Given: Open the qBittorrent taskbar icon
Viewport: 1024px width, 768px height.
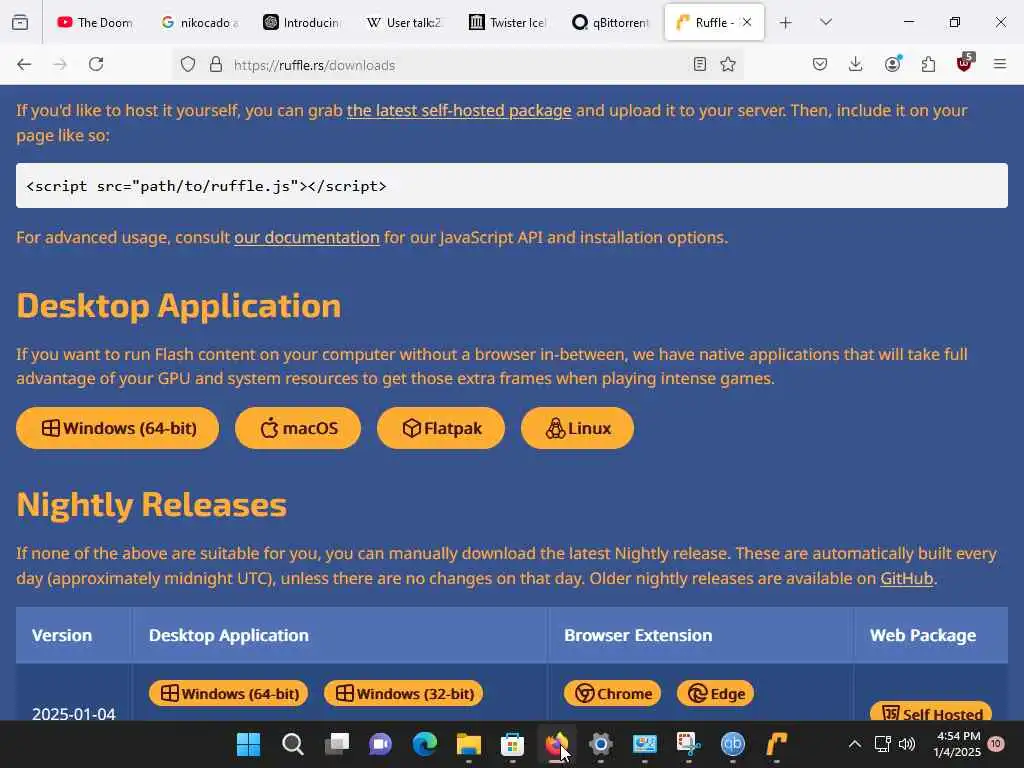Looking at the screenshot, I should point(732,744).
